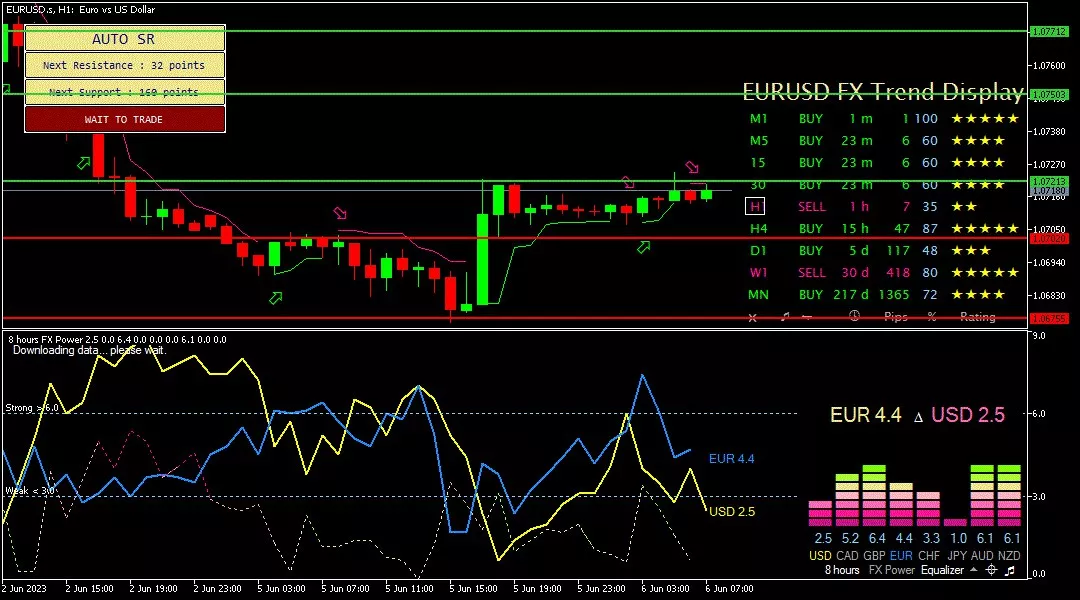Select the red down arrow above 5 Jun 07:00 candles
Screen dimensions: 1080x600
coord(340,213)
